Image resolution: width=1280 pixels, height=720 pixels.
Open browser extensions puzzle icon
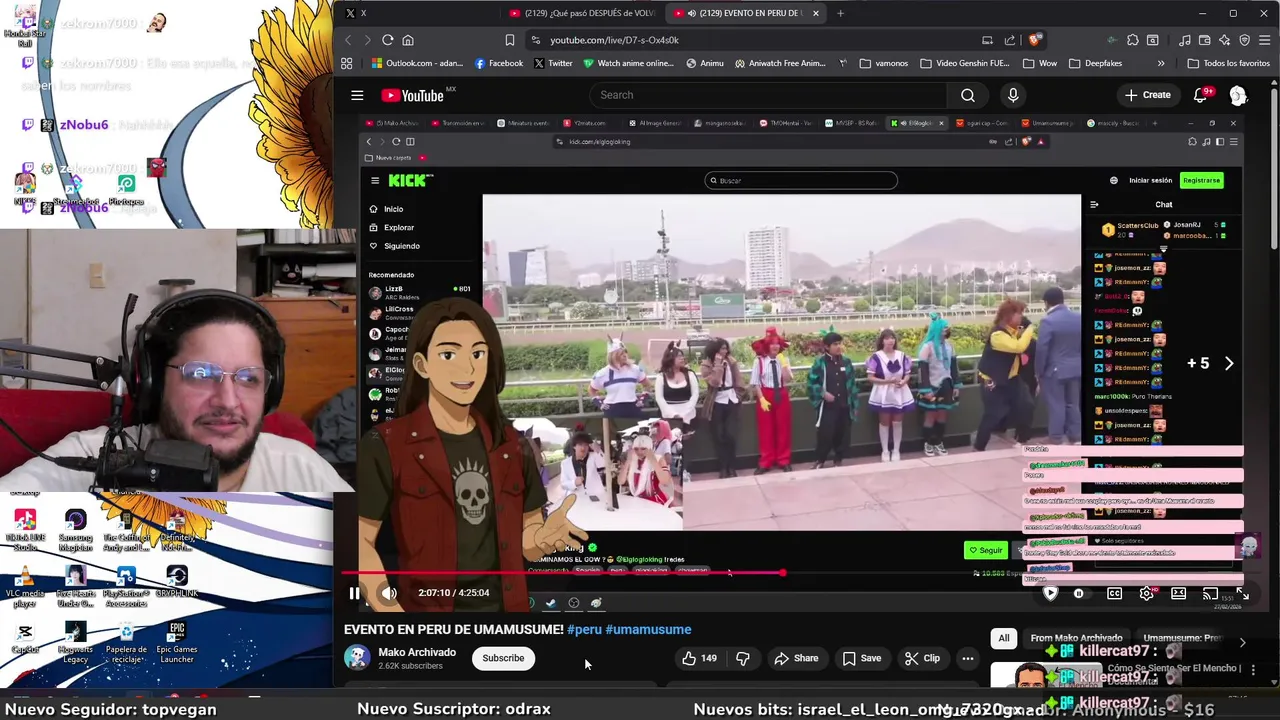pyautogui.click(x=1132, y=40)
